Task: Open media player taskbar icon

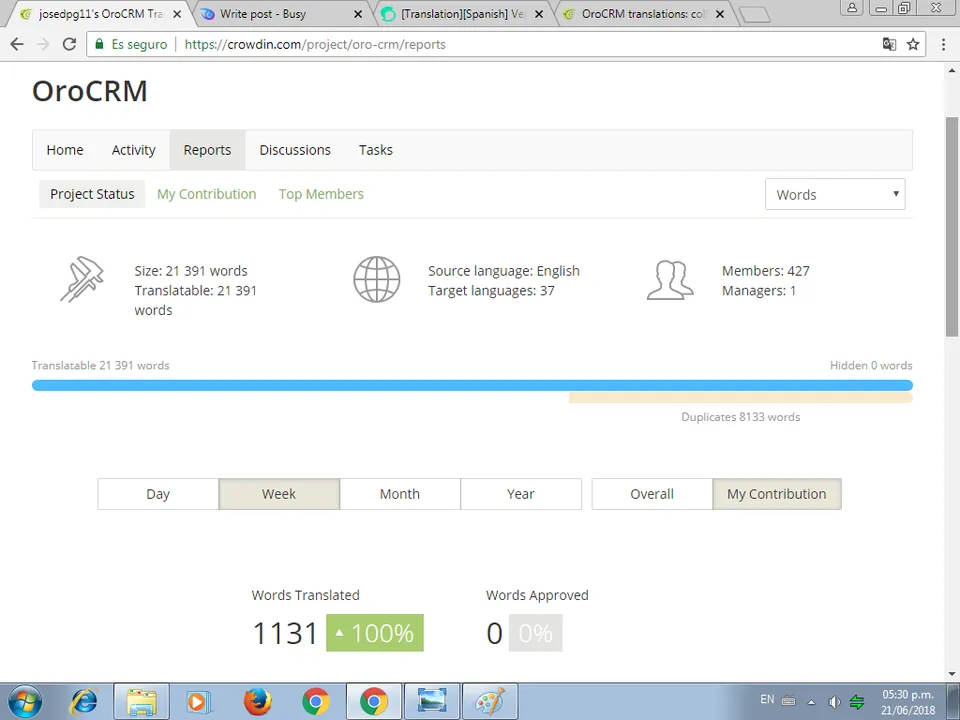Action: tap(198, 702)
